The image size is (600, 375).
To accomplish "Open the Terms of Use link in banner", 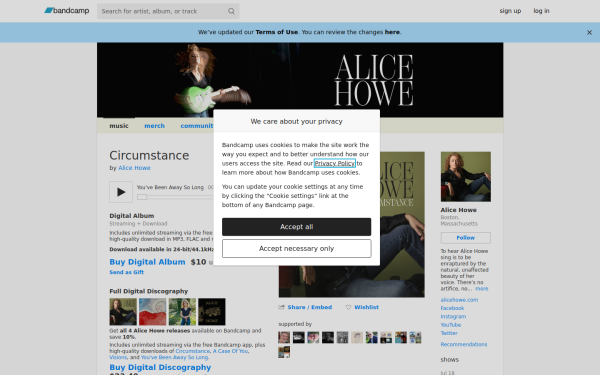I will coord(276,32).
